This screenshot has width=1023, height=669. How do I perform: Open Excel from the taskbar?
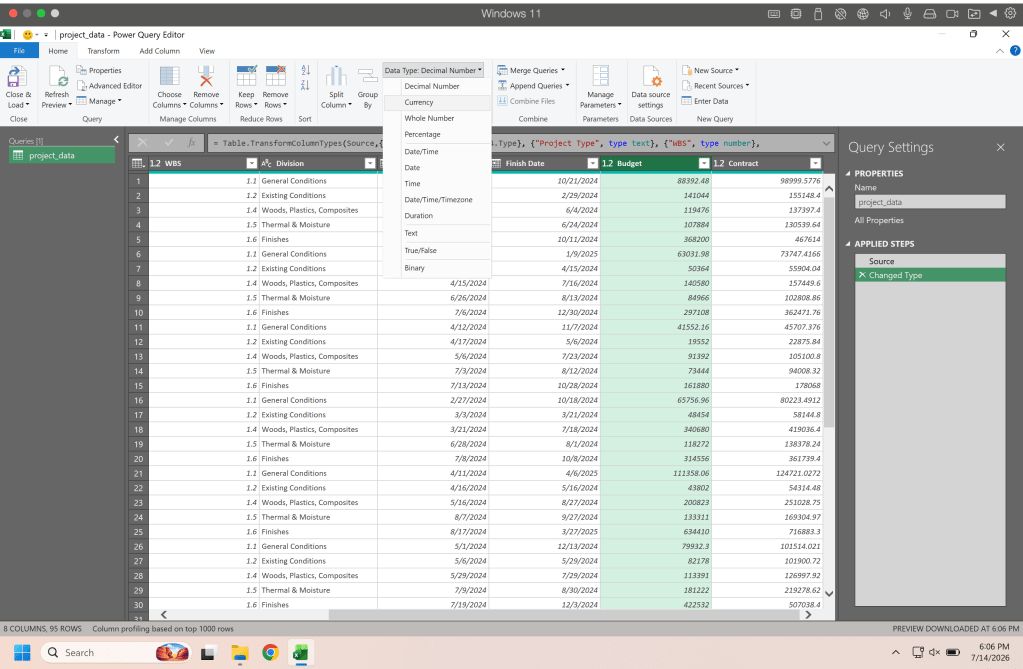[300, 652]
